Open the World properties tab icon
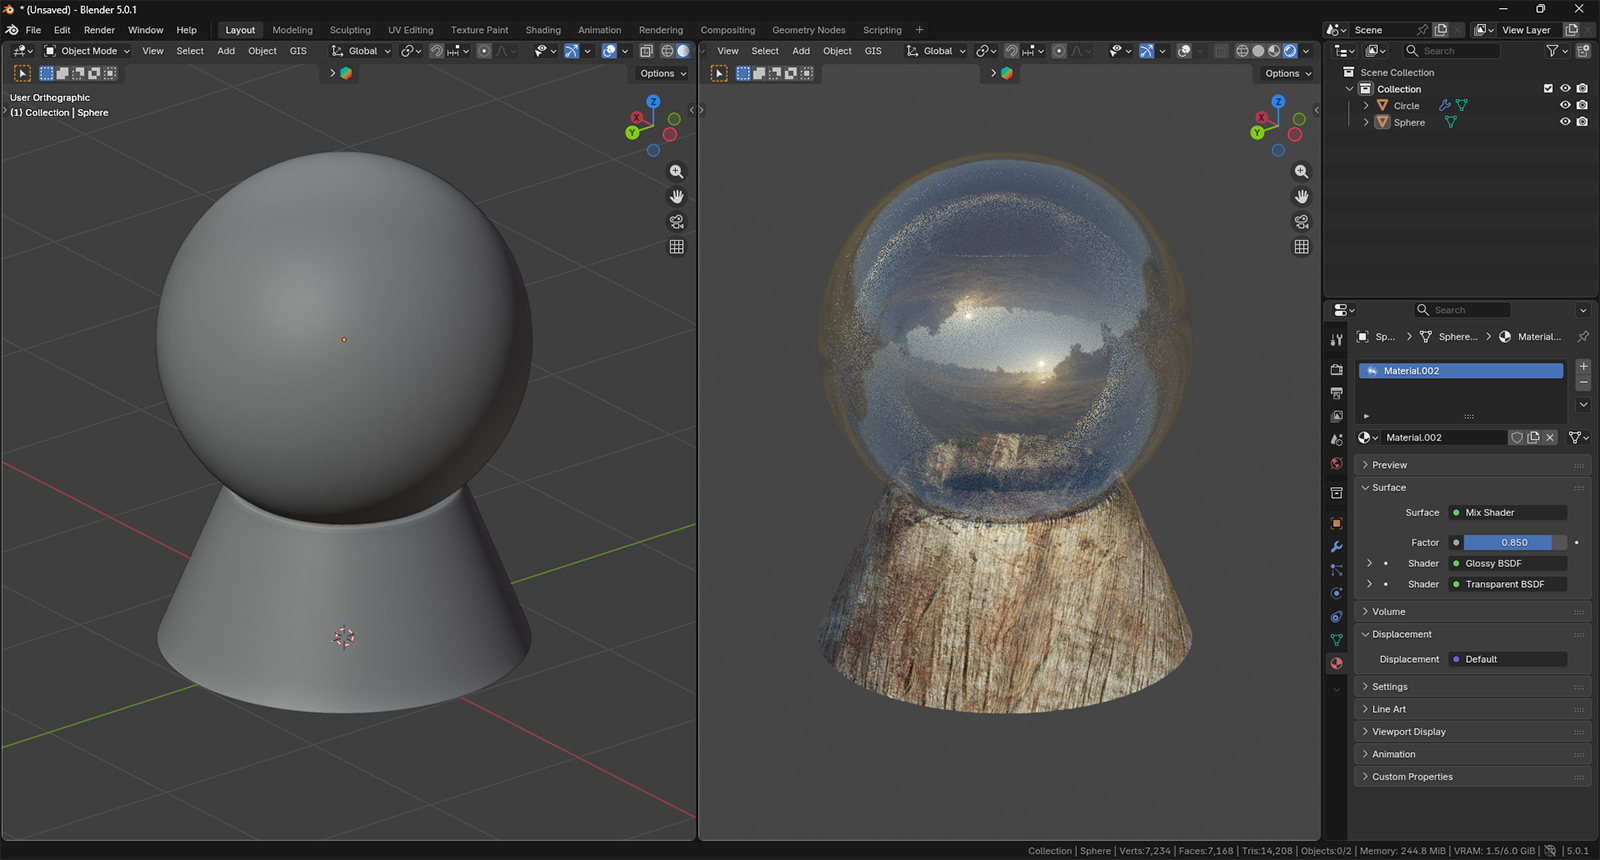1600x860 pixels. point(1336,464)
